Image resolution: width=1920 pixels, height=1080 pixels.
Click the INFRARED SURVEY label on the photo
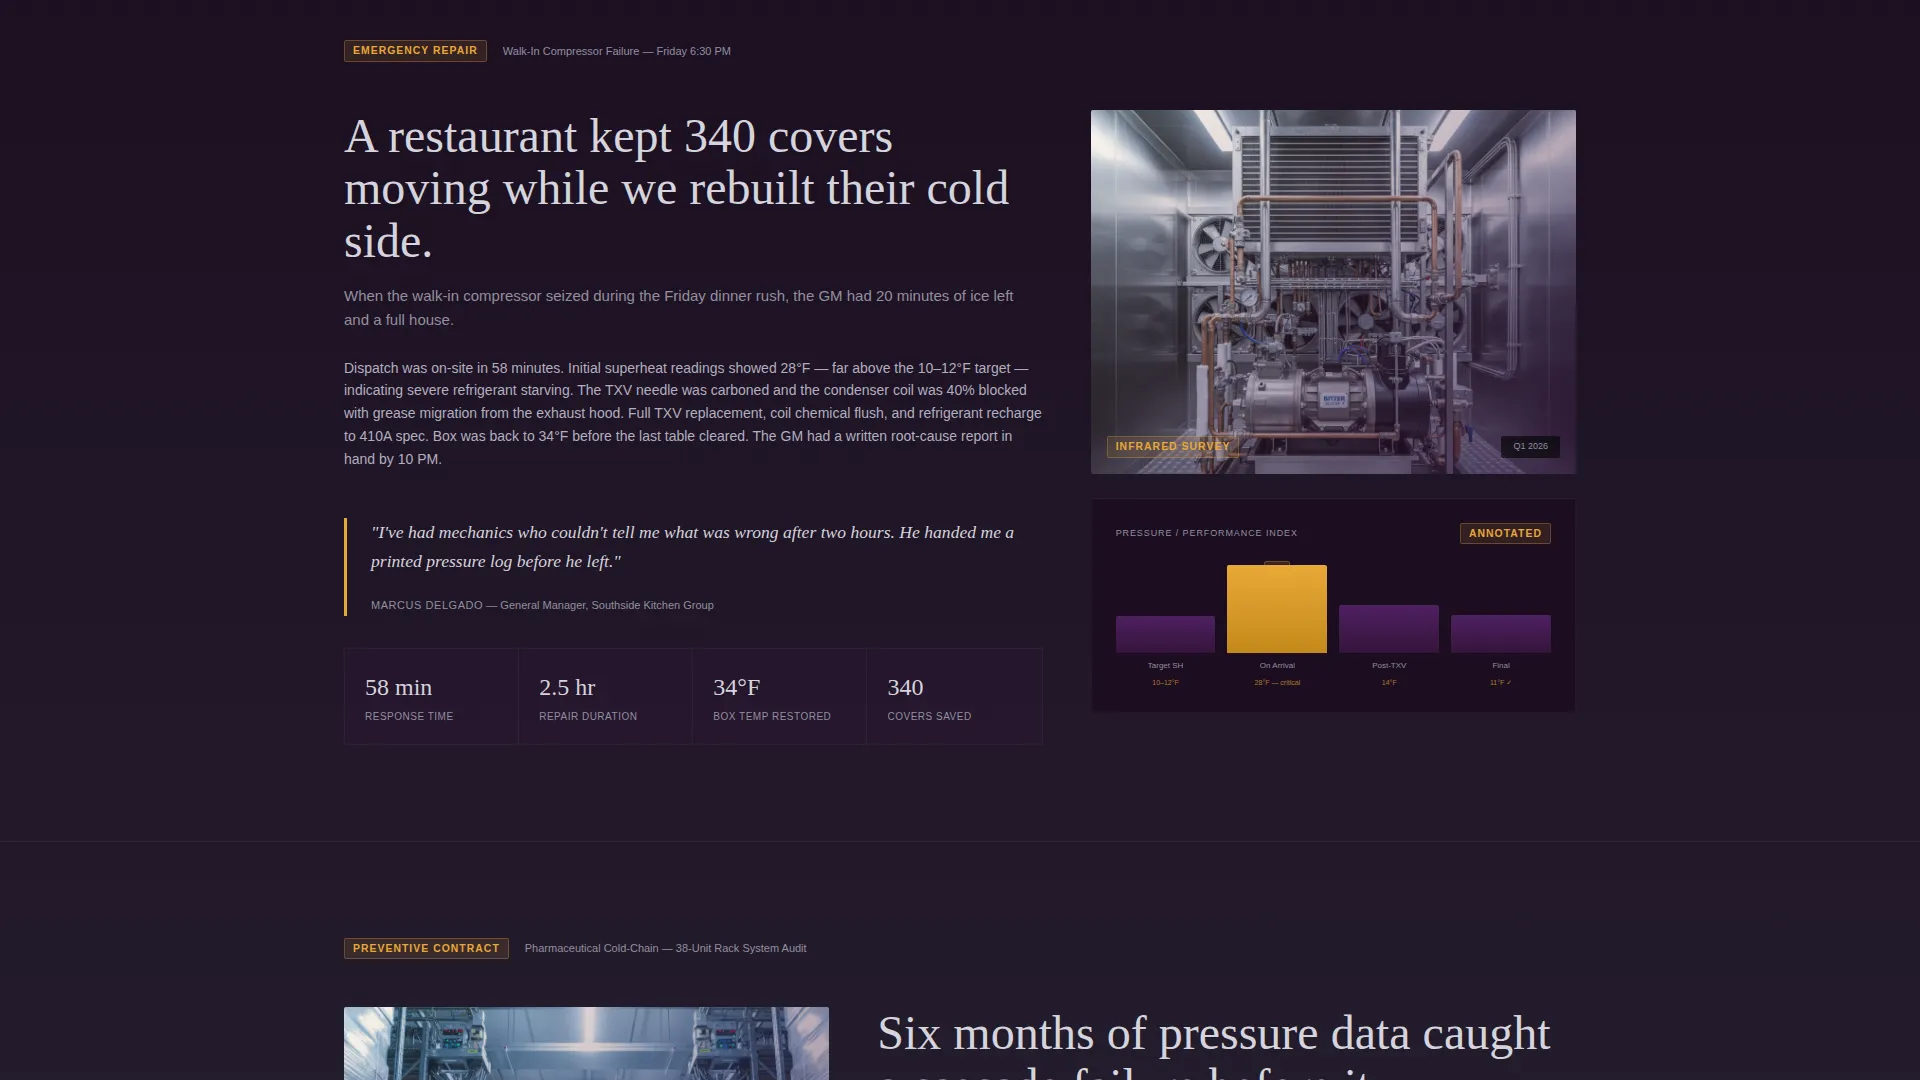(x=1172, y=446)
